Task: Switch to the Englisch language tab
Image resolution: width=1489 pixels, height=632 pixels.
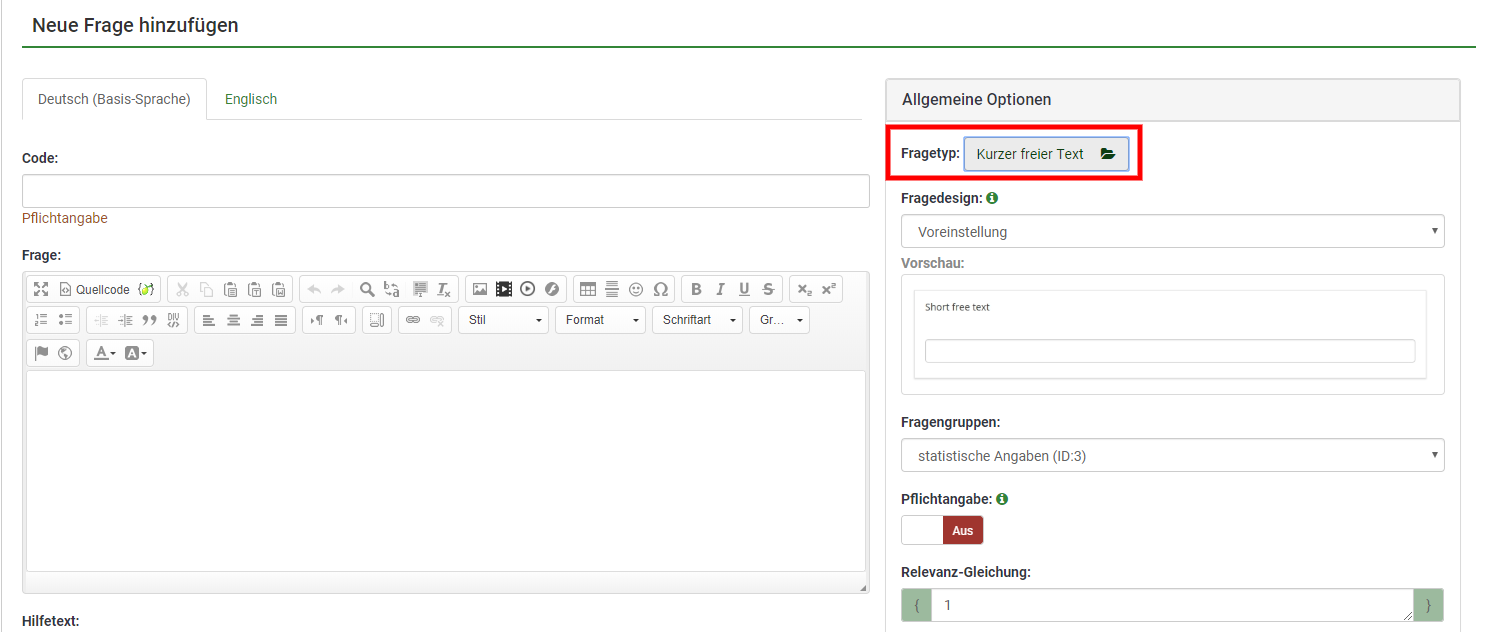Action: click(x=251, y=99)
